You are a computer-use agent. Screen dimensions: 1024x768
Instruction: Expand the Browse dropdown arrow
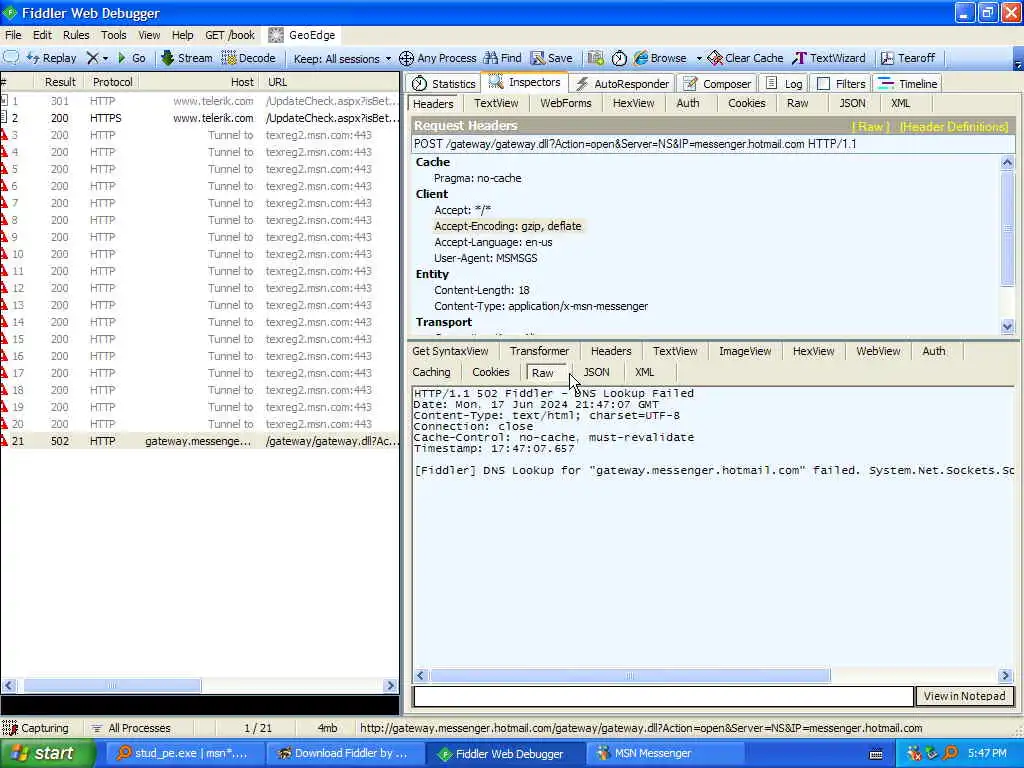tap(699, 58)
